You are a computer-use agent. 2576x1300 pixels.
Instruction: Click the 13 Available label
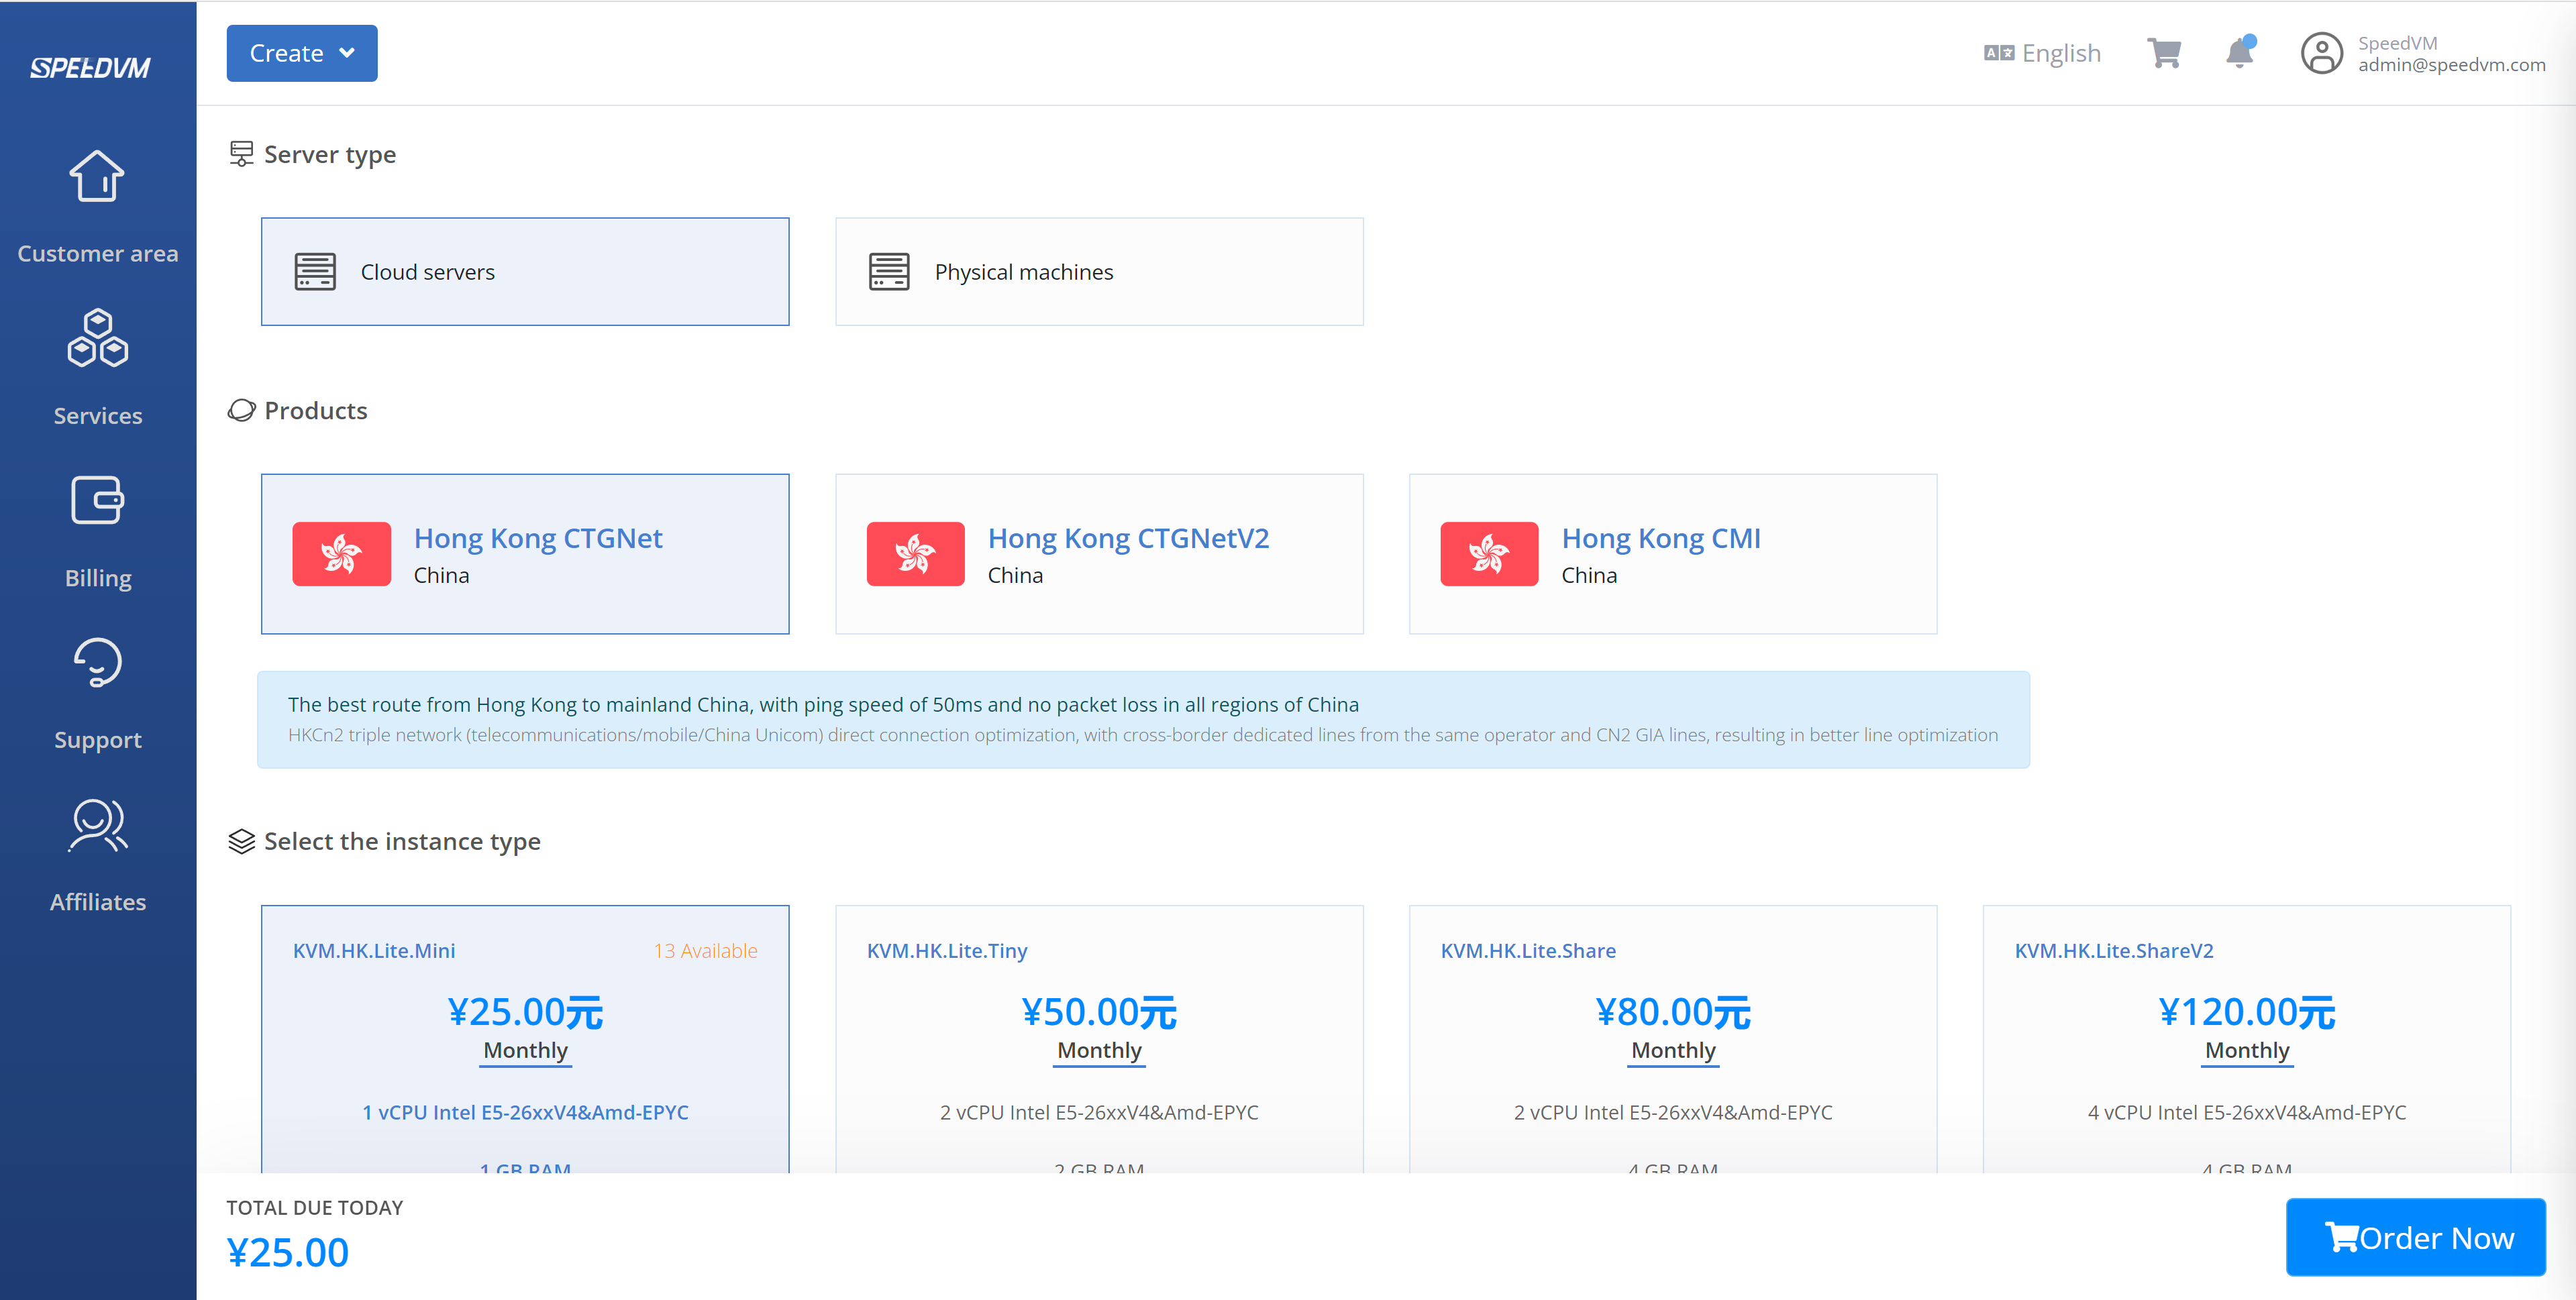(705, 951)
